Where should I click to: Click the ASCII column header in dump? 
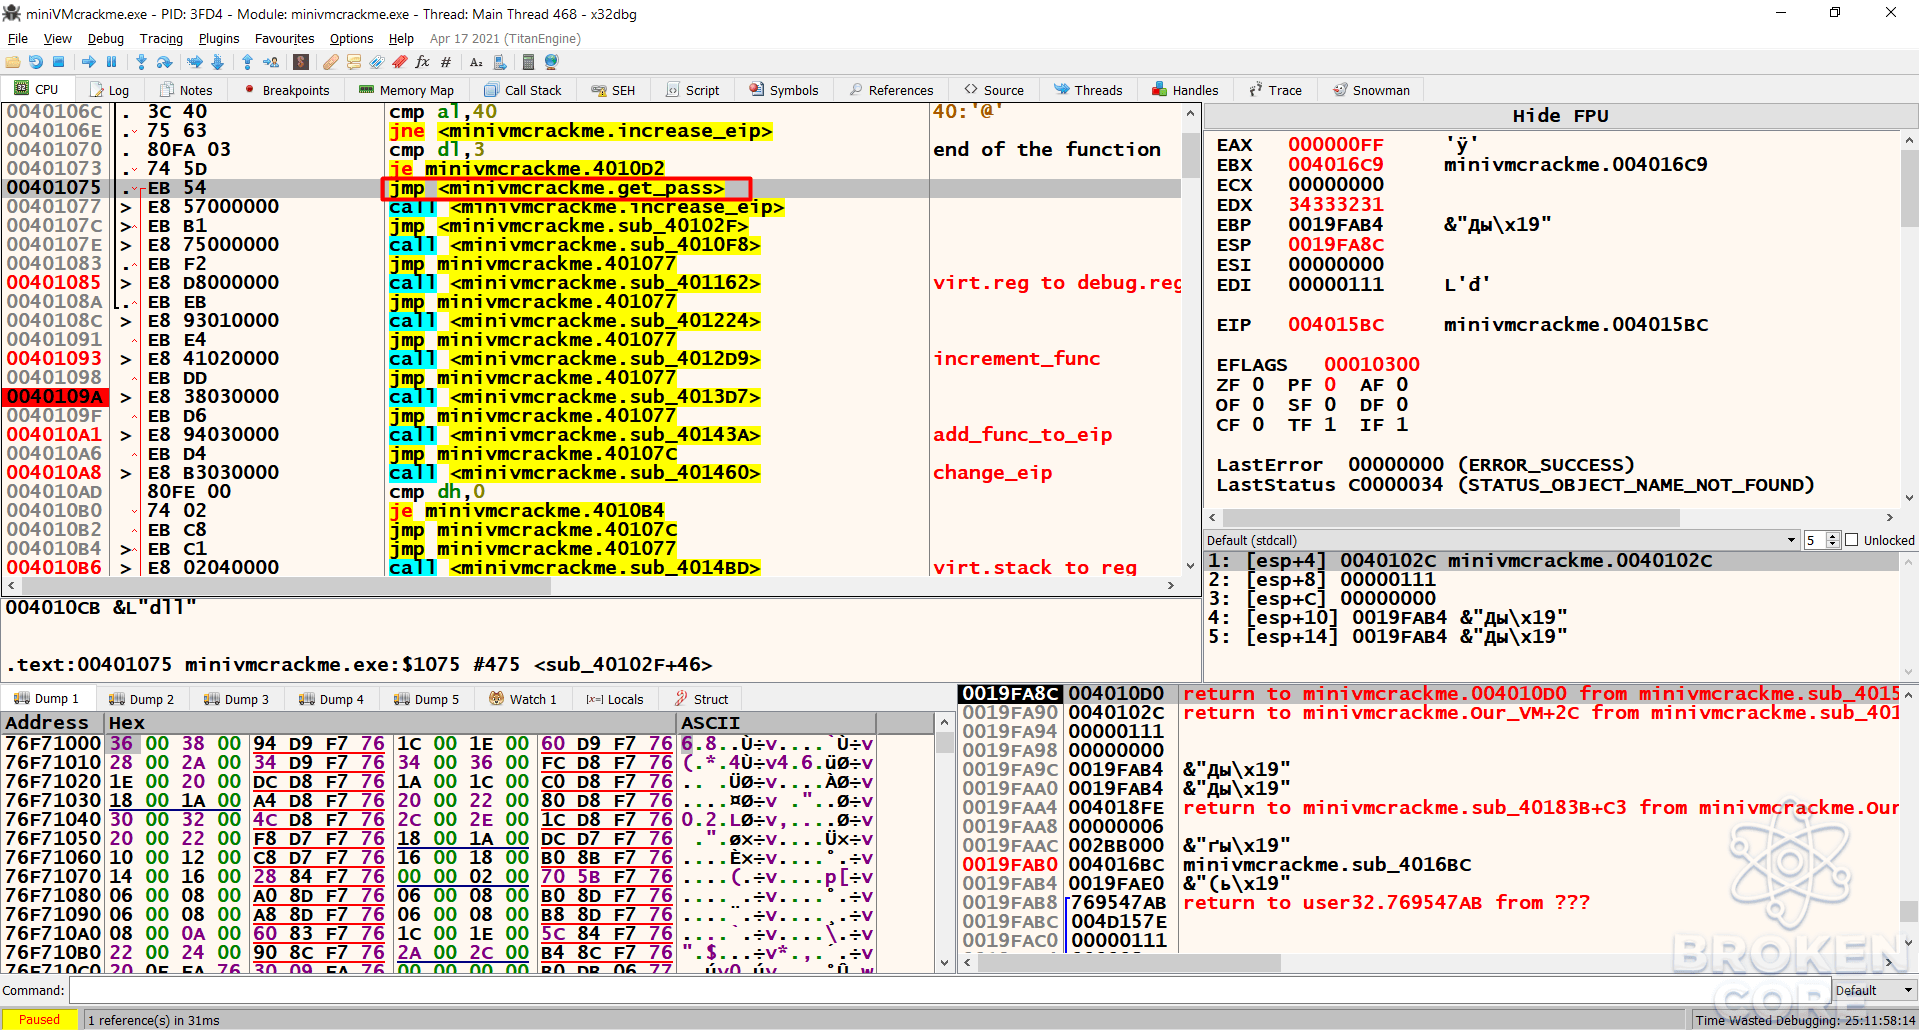pos(776,723)
